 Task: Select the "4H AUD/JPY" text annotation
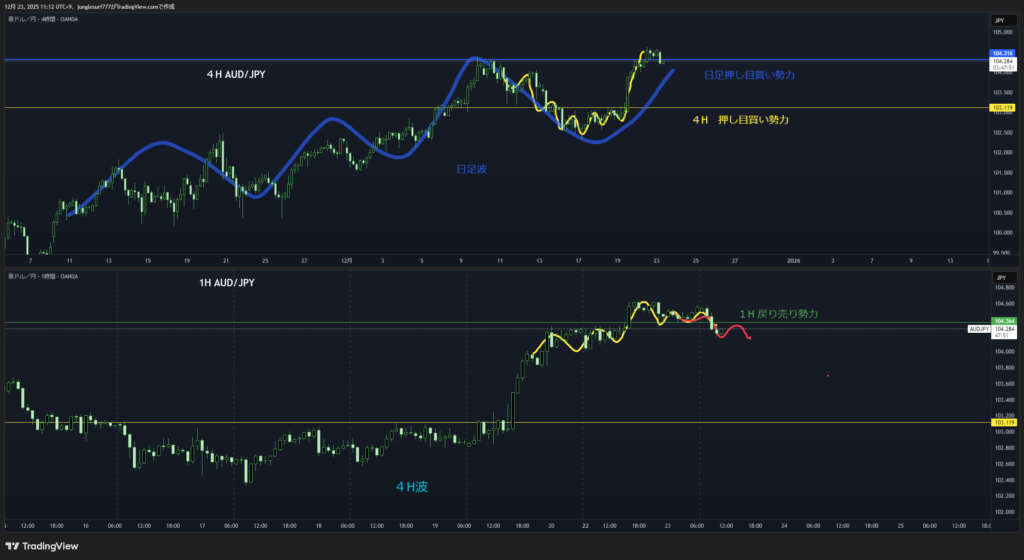point(236,74)
